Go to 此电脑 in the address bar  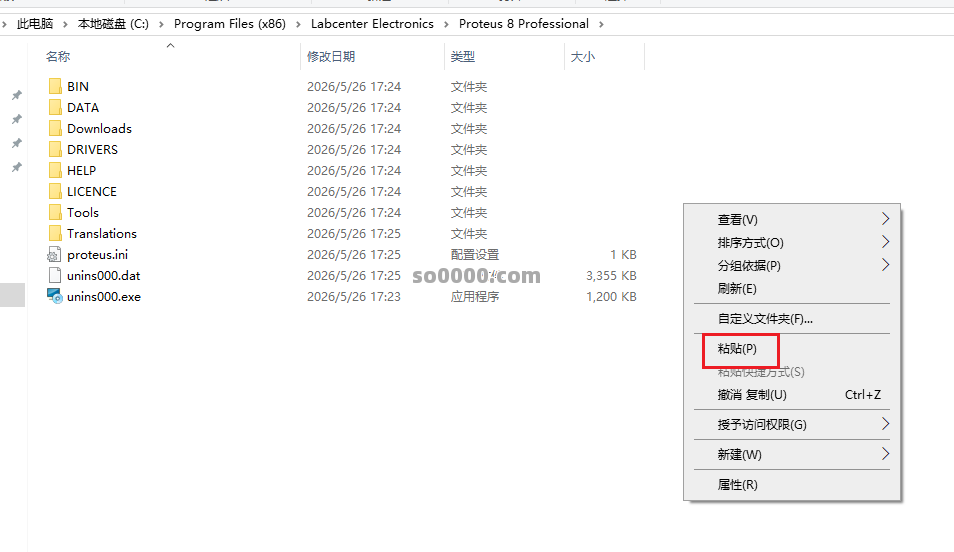point(35,24)
